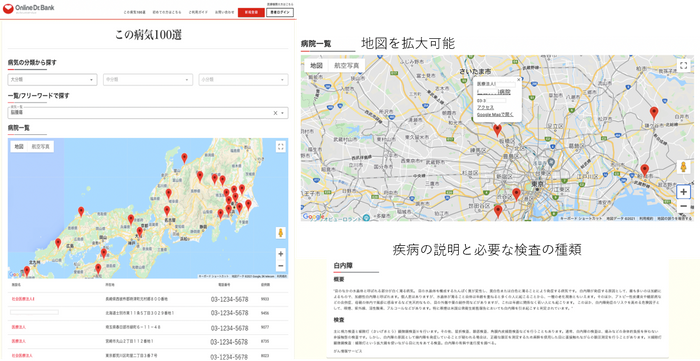
Task: Click the アクセス link in the popup
Action: [485, 108]
